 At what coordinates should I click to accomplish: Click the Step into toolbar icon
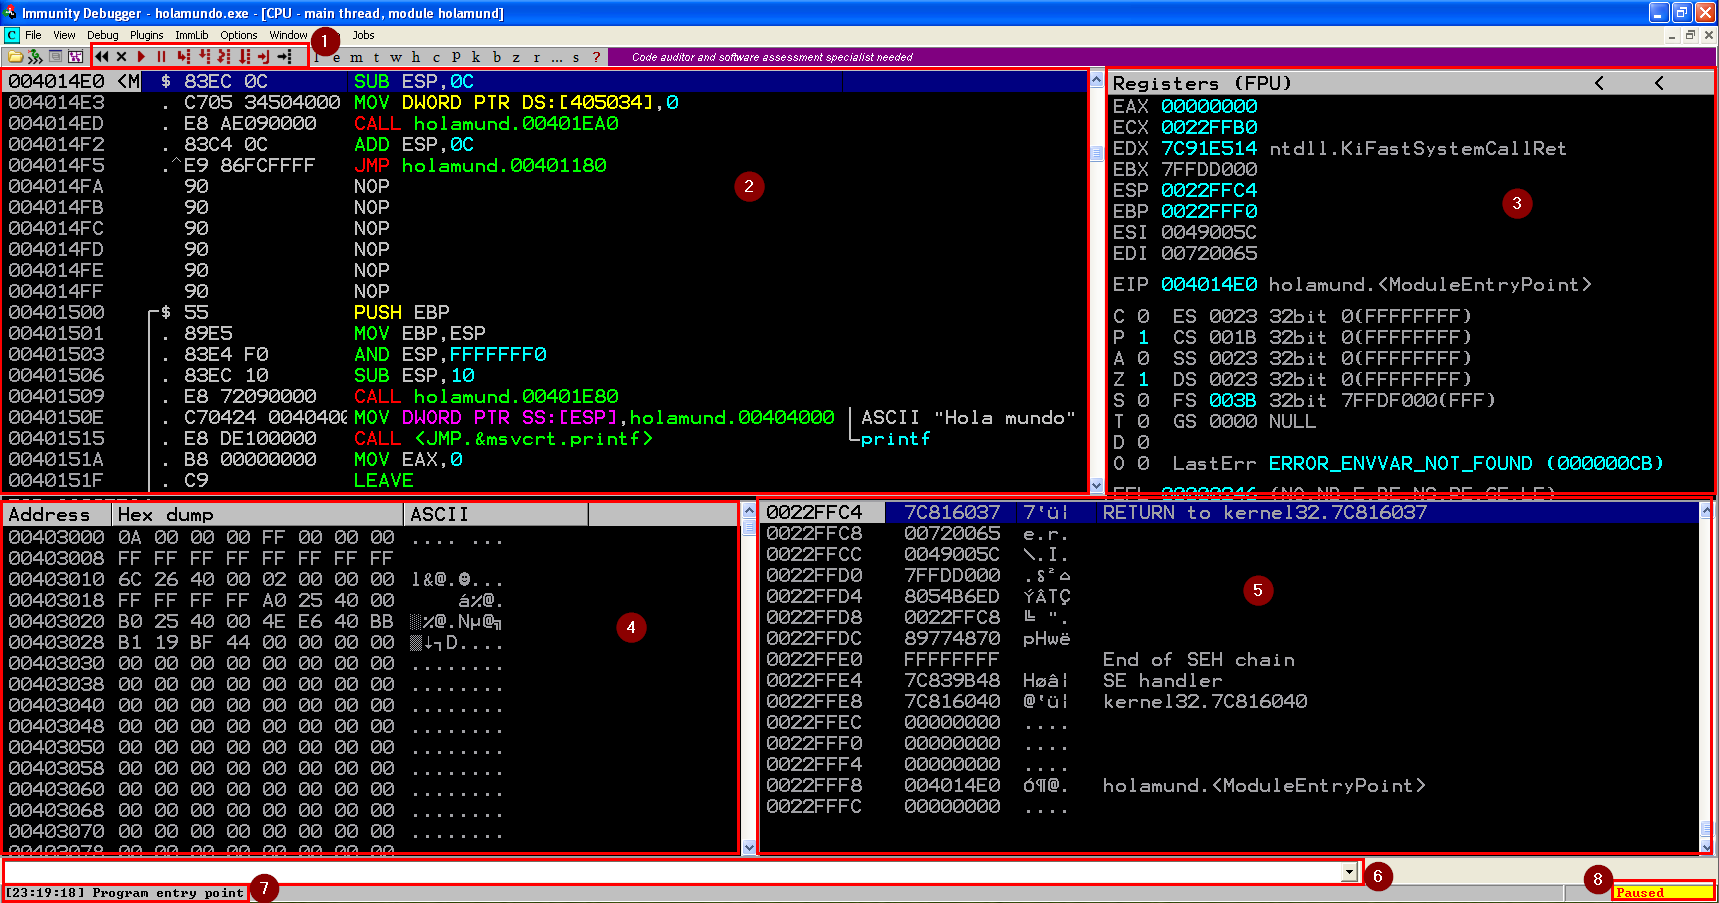point(183,57)
